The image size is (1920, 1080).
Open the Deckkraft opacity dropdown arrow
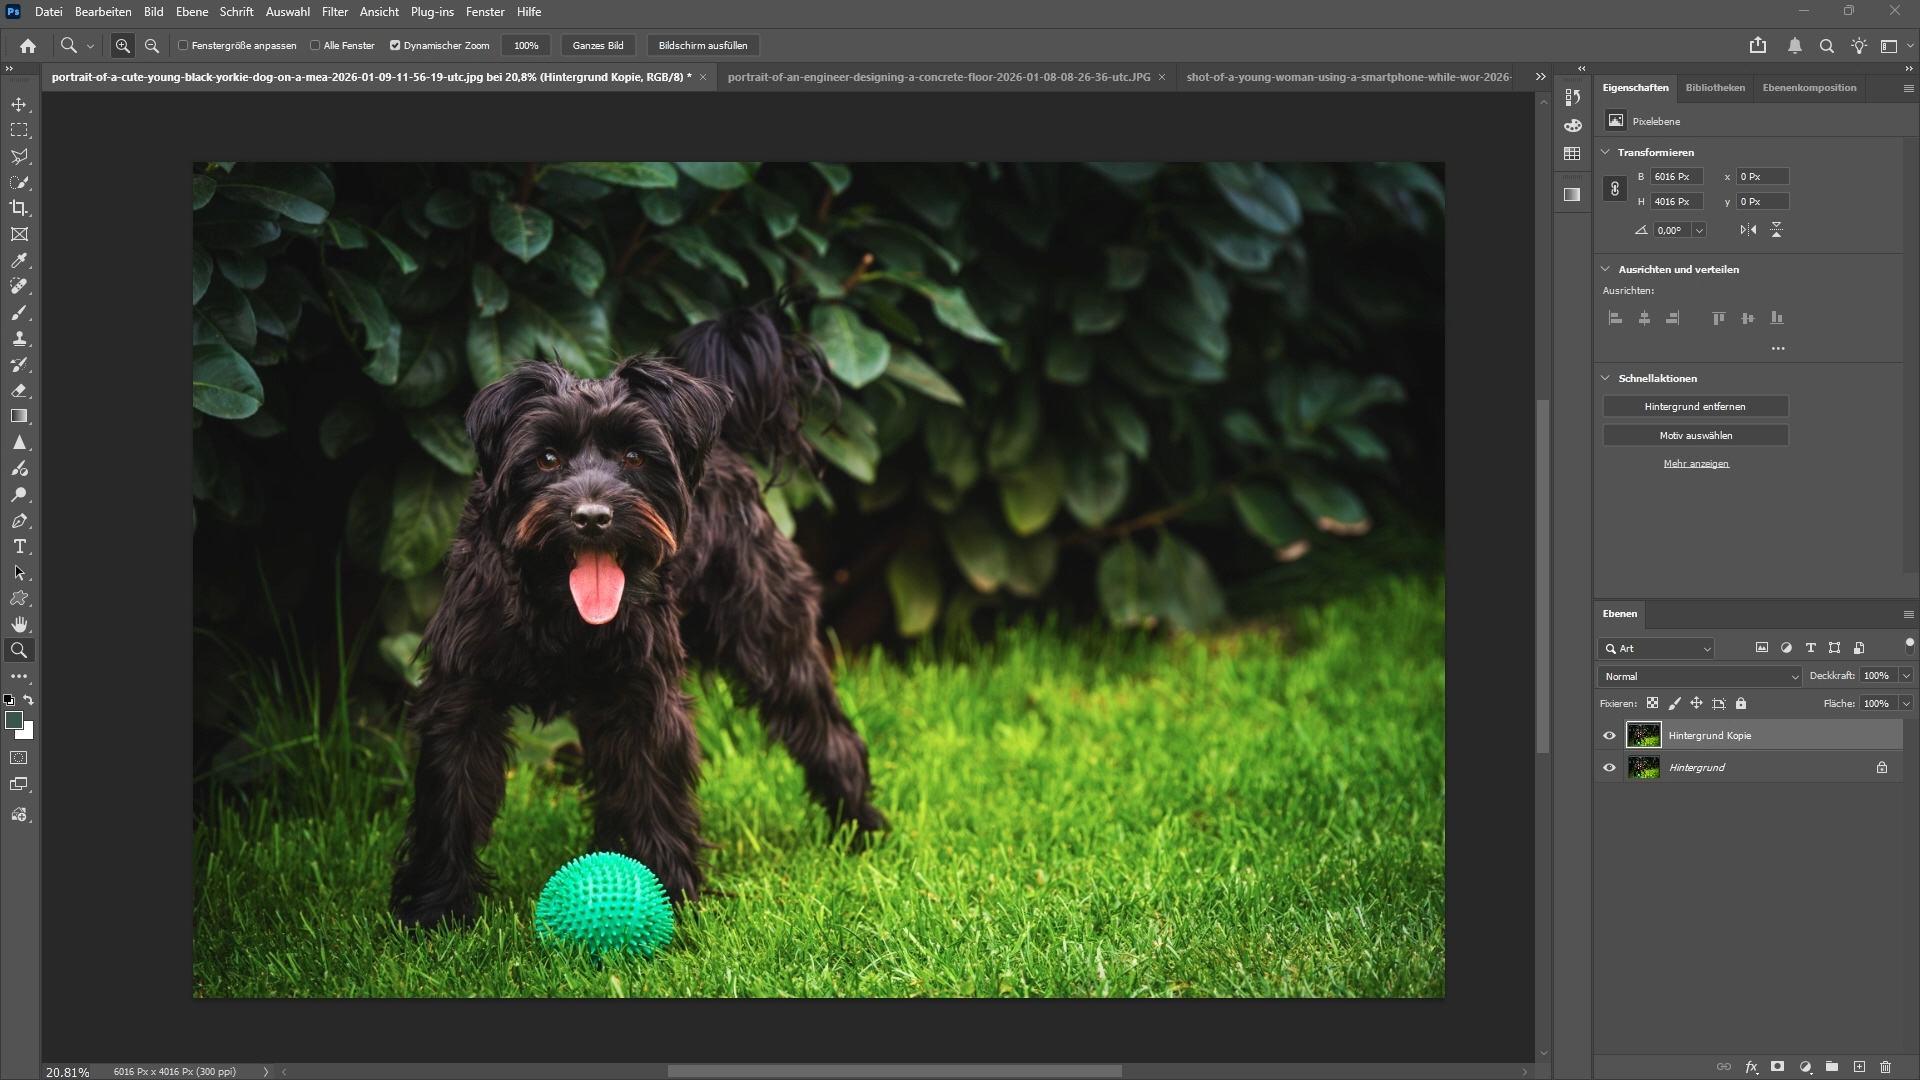[x=1906, y=676]
